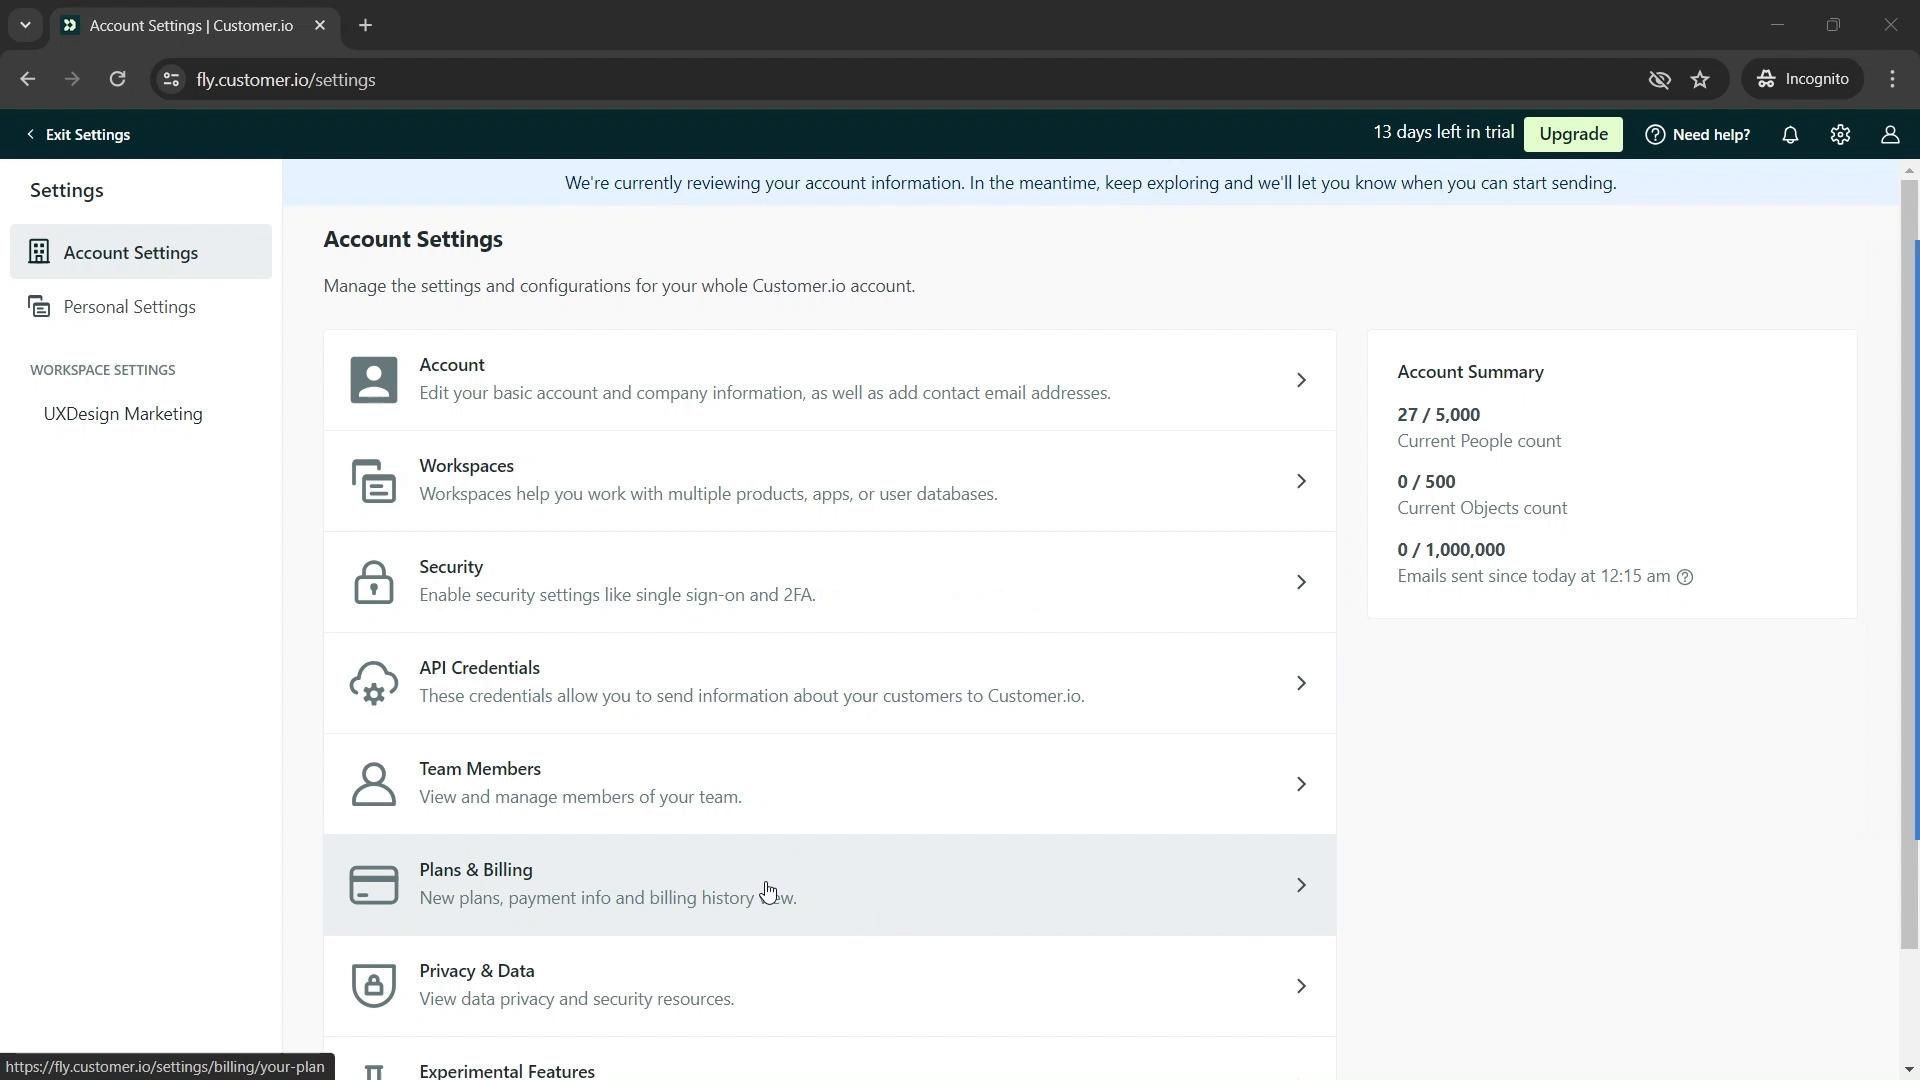
Task: Select Personal Settings in the sidebar
Action: (129, 307)
